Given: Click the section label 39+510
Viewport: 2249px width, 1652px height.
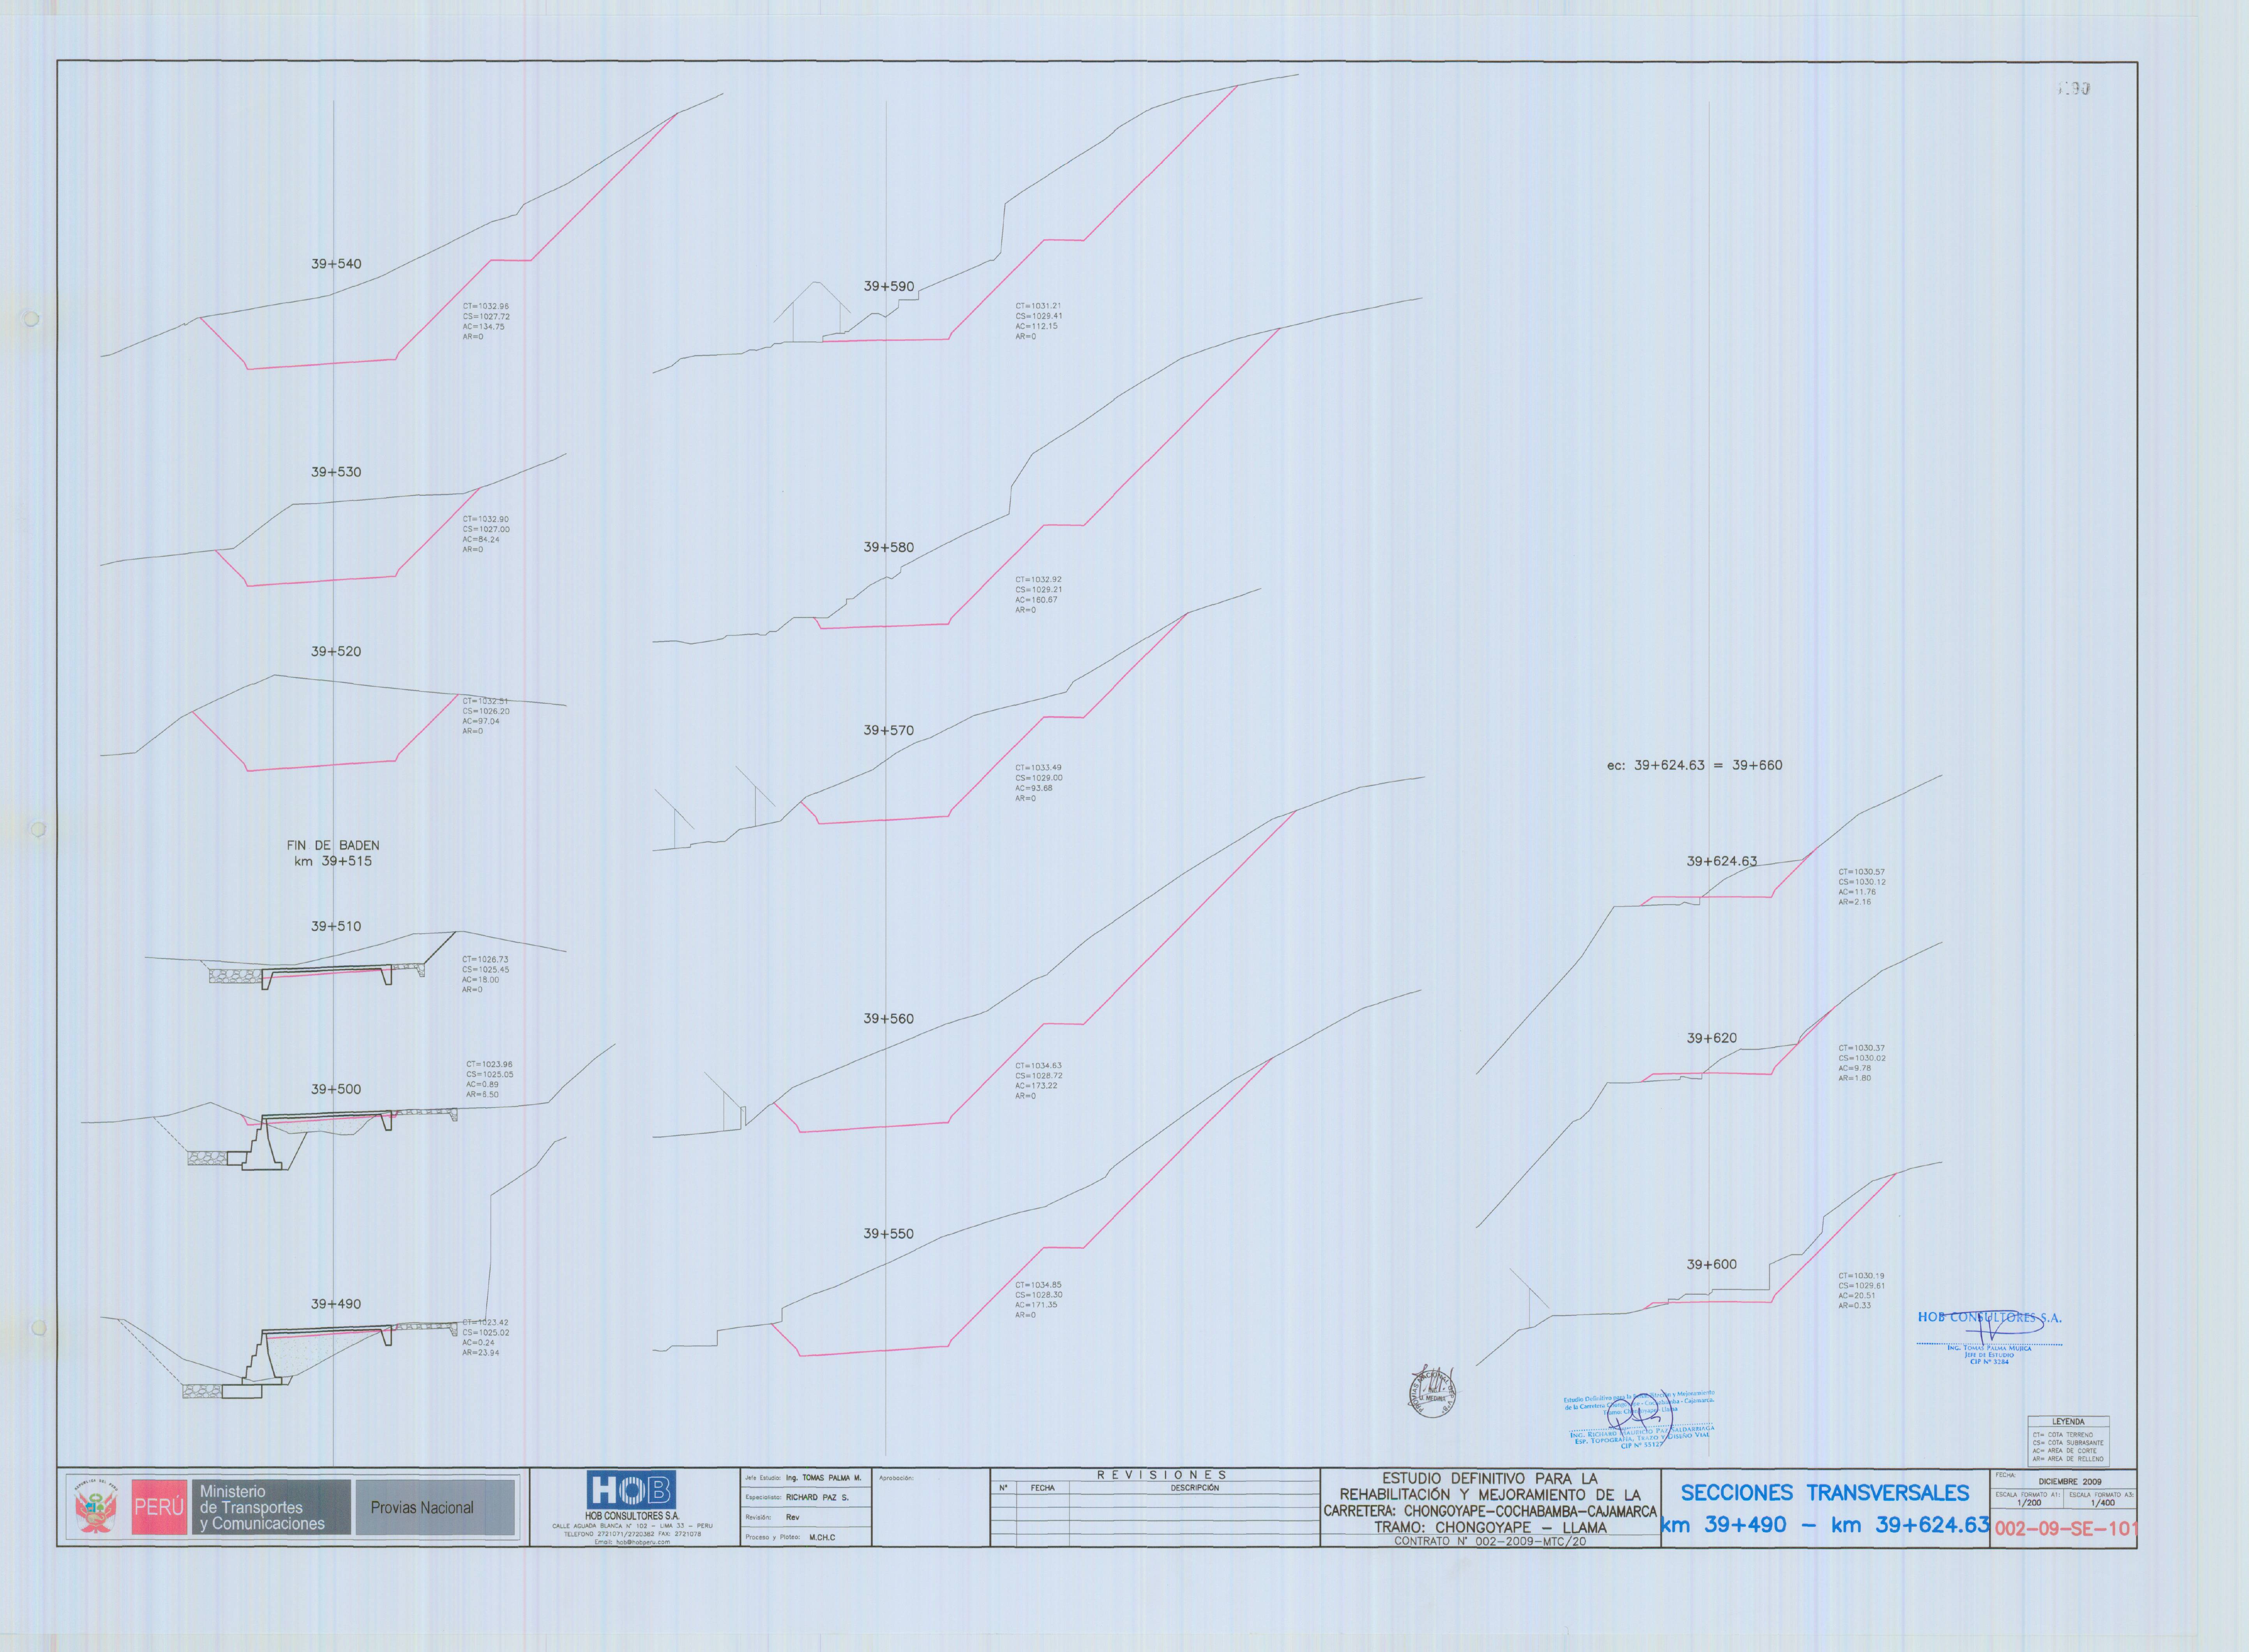Looking at the screenshot, I should pyautogui.click(x=336, y=926).
